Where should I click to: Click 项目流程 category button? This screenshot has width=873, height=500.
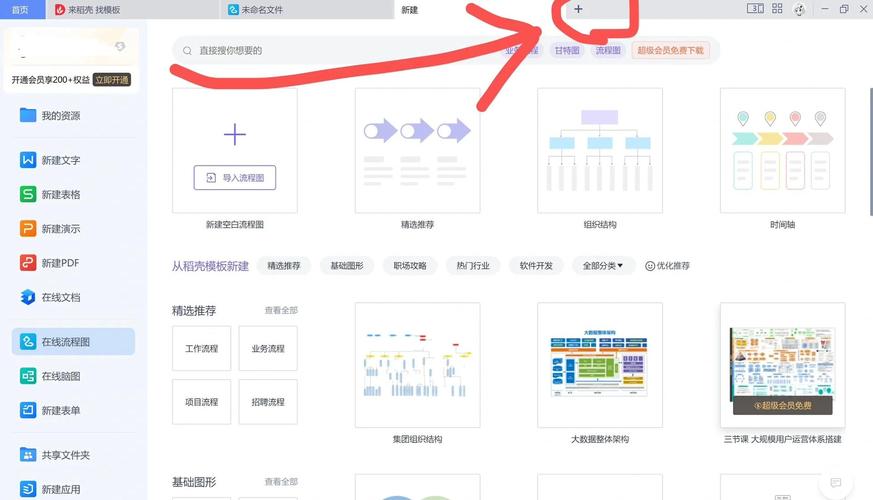(x=202, y=402)
